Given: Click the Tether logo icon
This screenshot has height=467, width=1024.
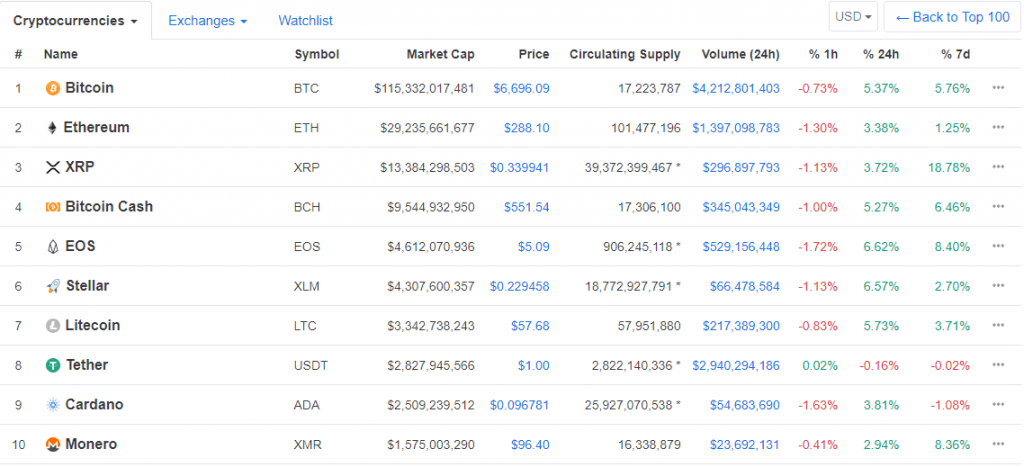Looking at the screenshot, I should click(x=53, y=365).
